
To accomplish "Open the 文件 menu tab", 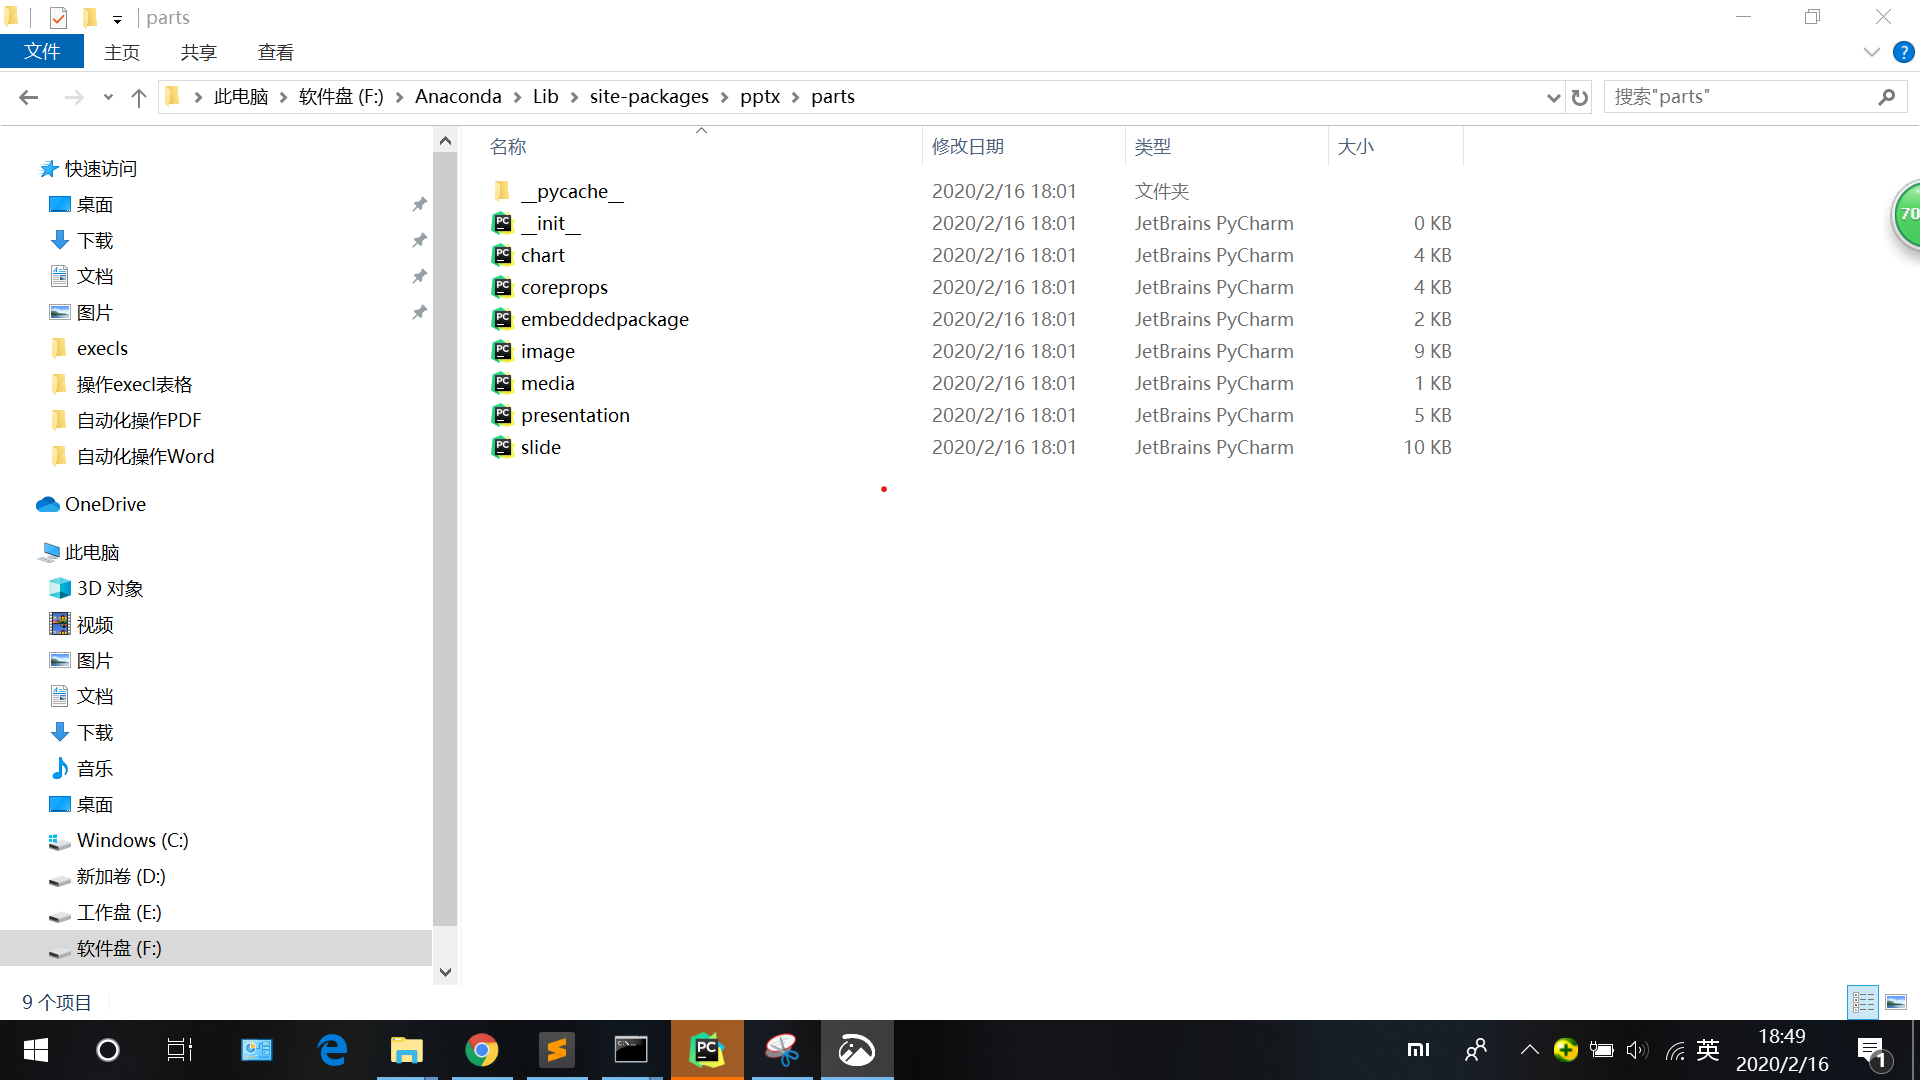I will click(x=42, y=52).
